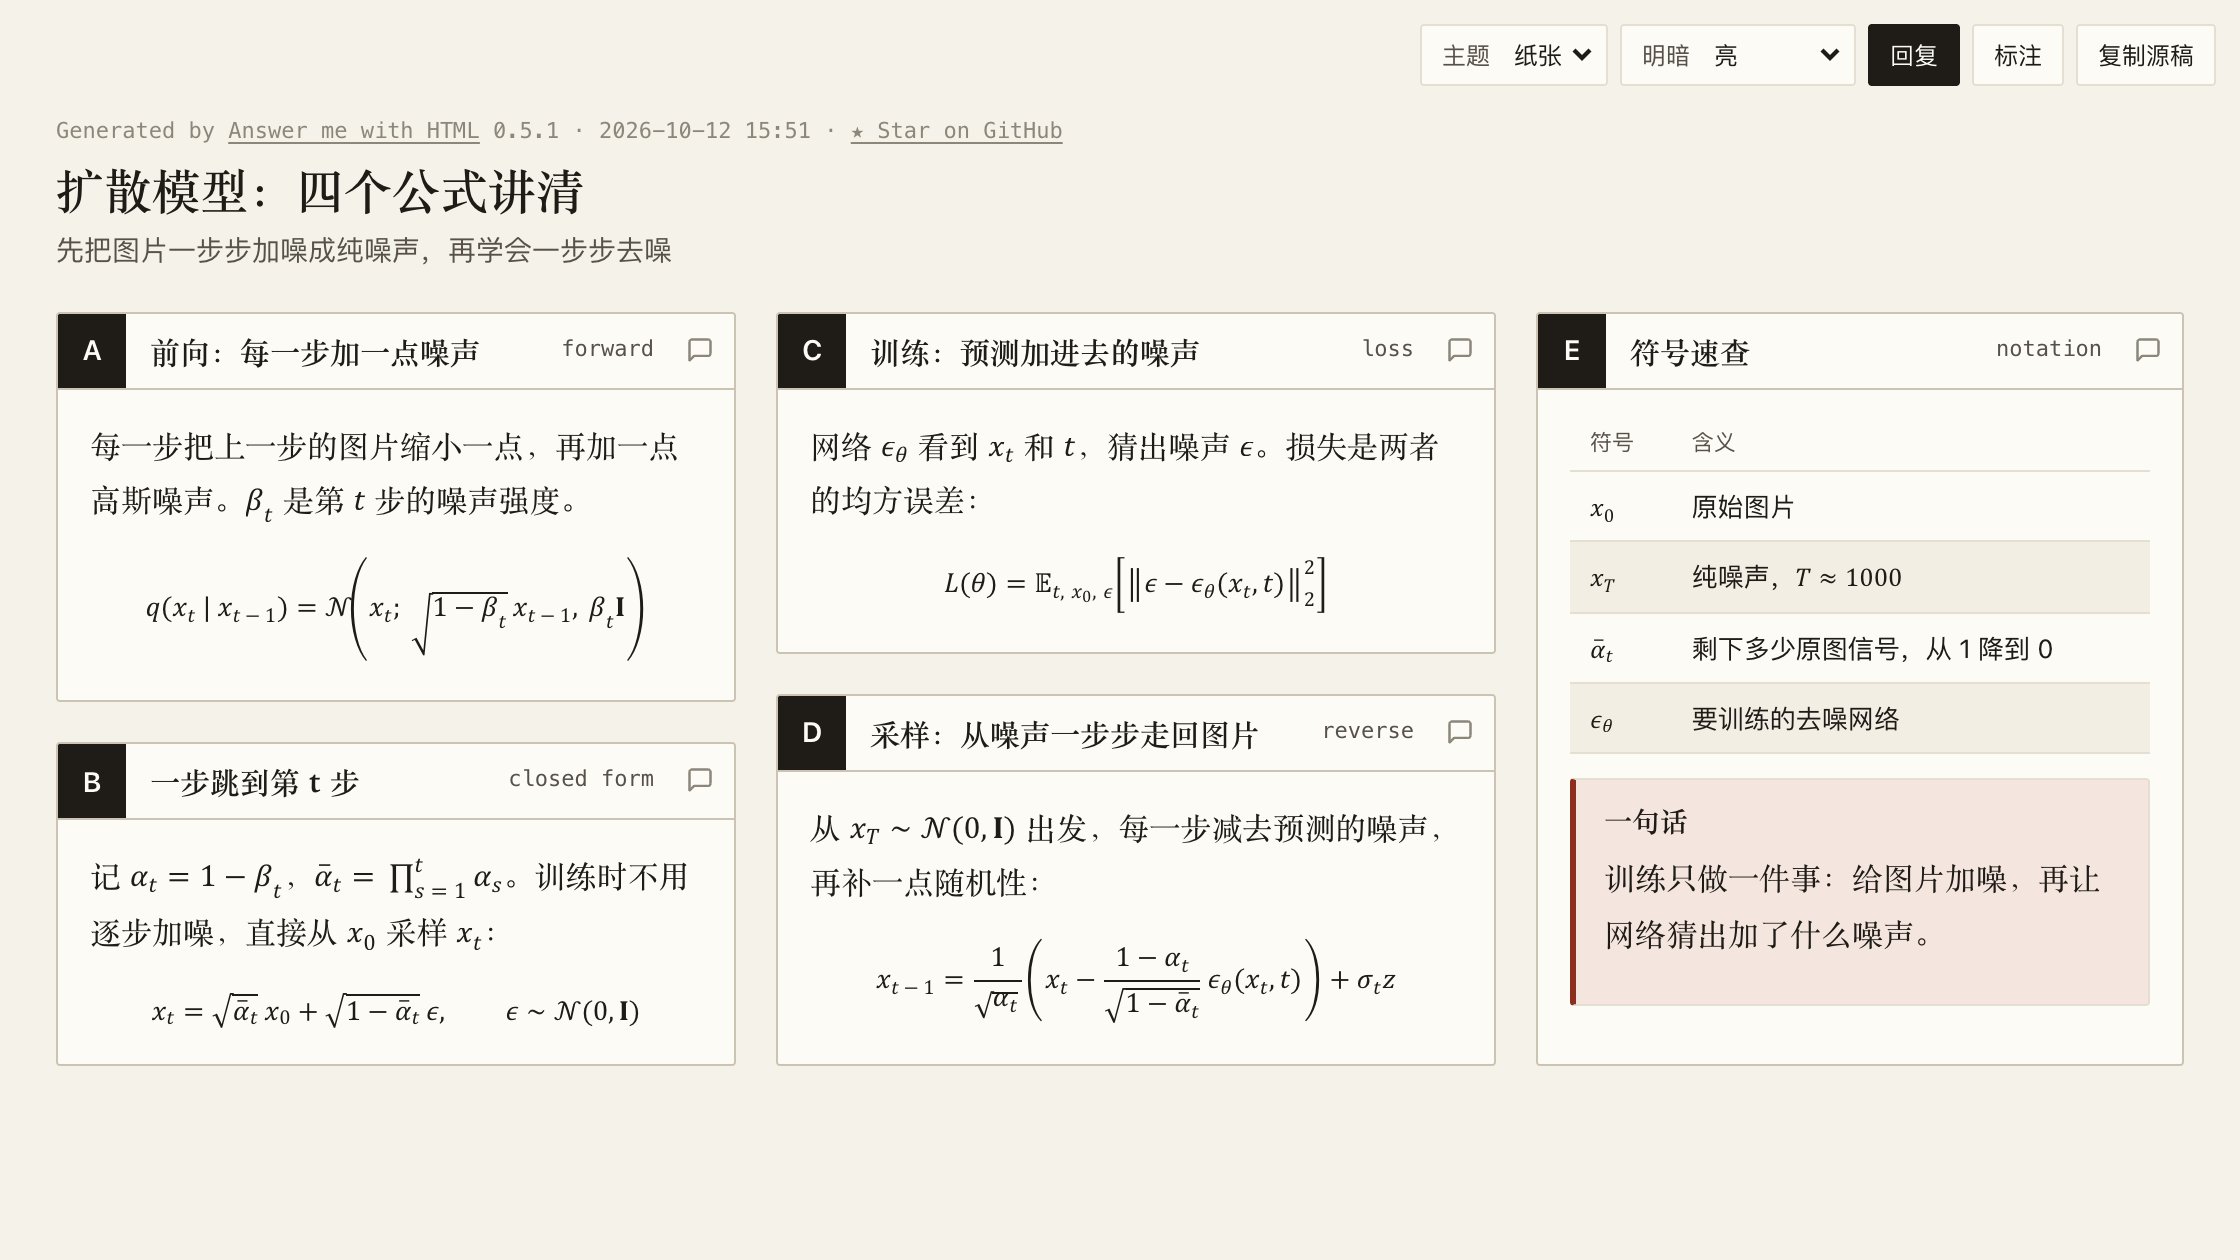Open the 主题 theme dropdown
The width and height of the screenshot is (2240, 1260).
pyautogui.click(x=1514, y=55)
